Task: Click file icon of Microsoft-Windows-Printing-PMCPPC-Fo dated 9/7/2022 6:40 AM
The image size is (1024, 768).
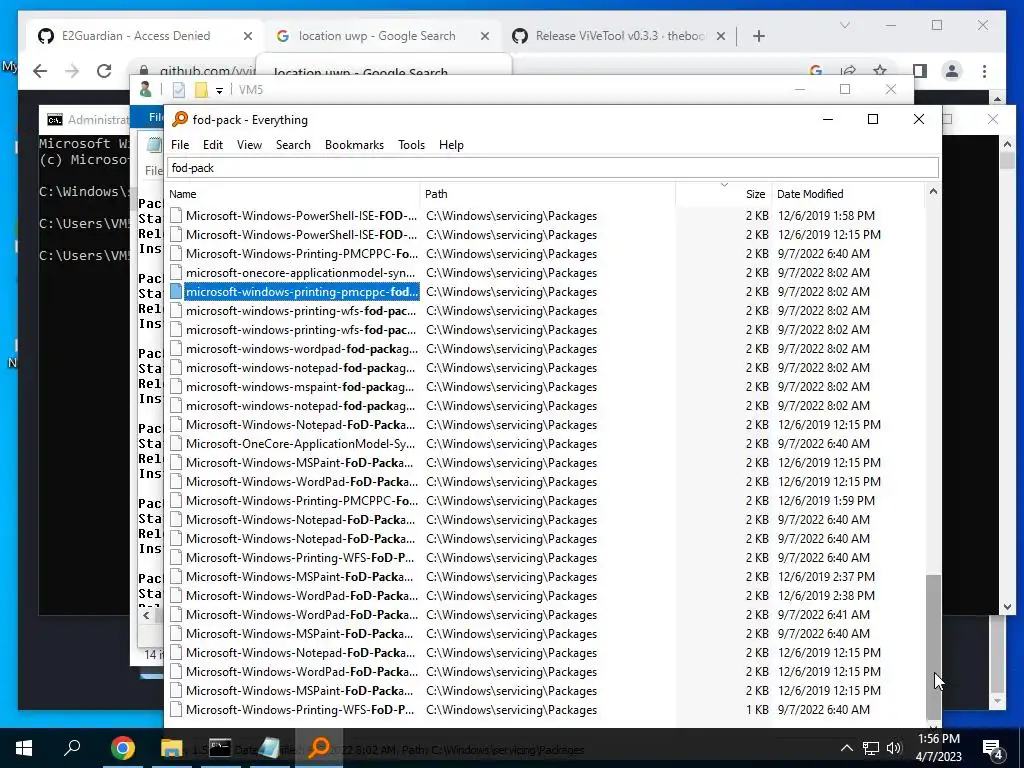Action: (x=176, y=253)
